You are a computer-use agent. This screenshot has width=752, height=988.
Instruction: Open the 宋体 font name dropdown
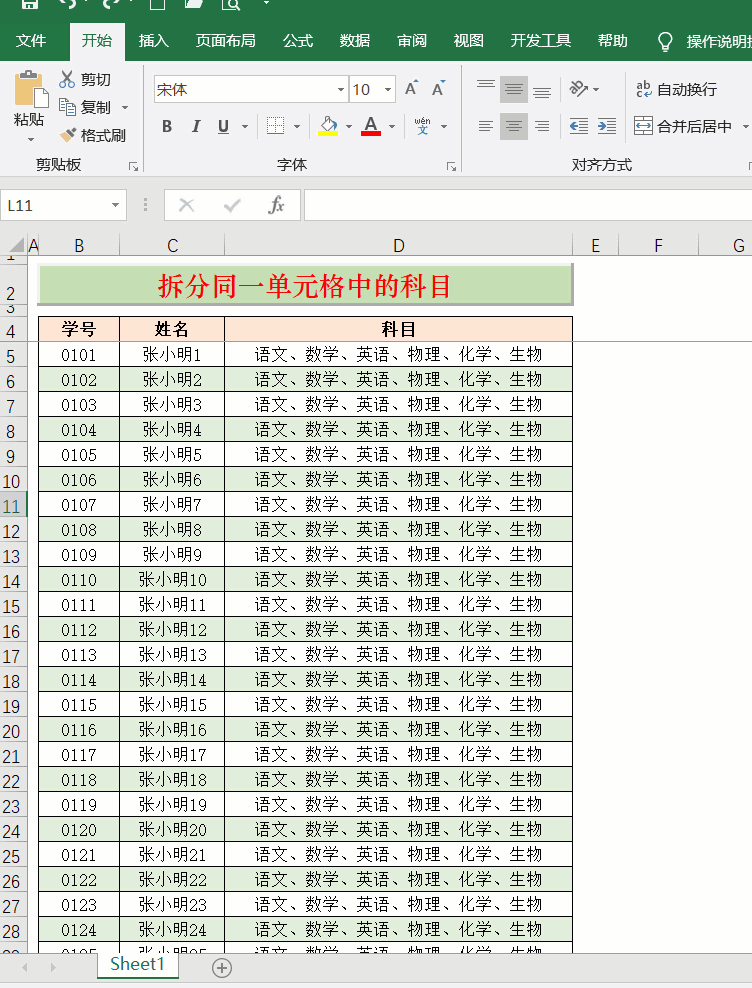(340, 89)
